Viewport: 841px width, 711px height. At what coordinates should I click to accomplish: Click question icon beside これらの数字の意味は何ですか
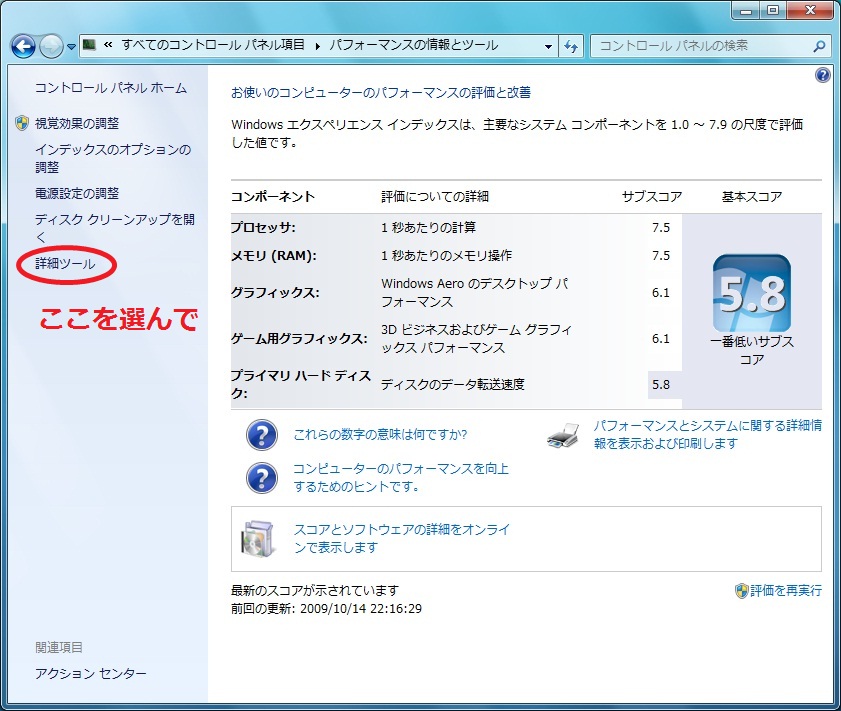[x=261, y=435]
